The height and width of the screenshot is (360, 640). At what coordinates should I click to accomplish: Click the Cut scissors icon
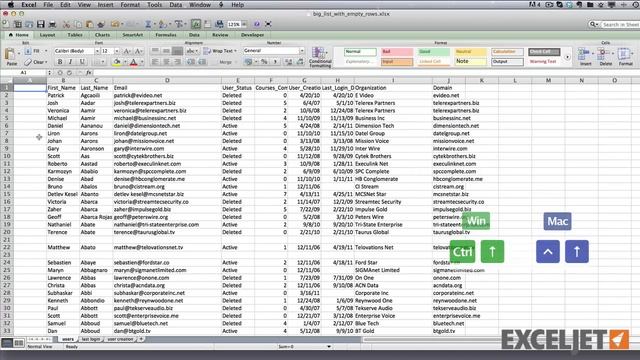pyautogui.click(x=66, y=24)
